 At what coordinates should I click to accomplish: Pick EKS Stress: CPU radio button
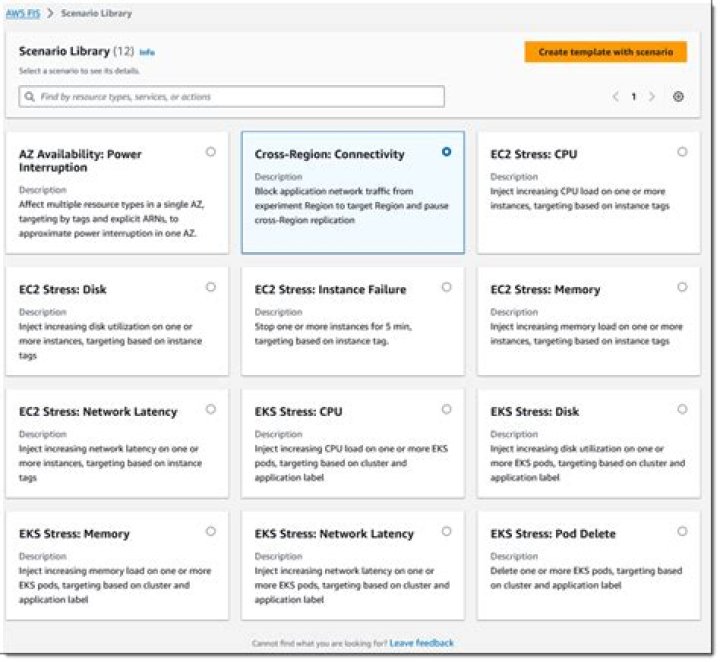(446, 409)
